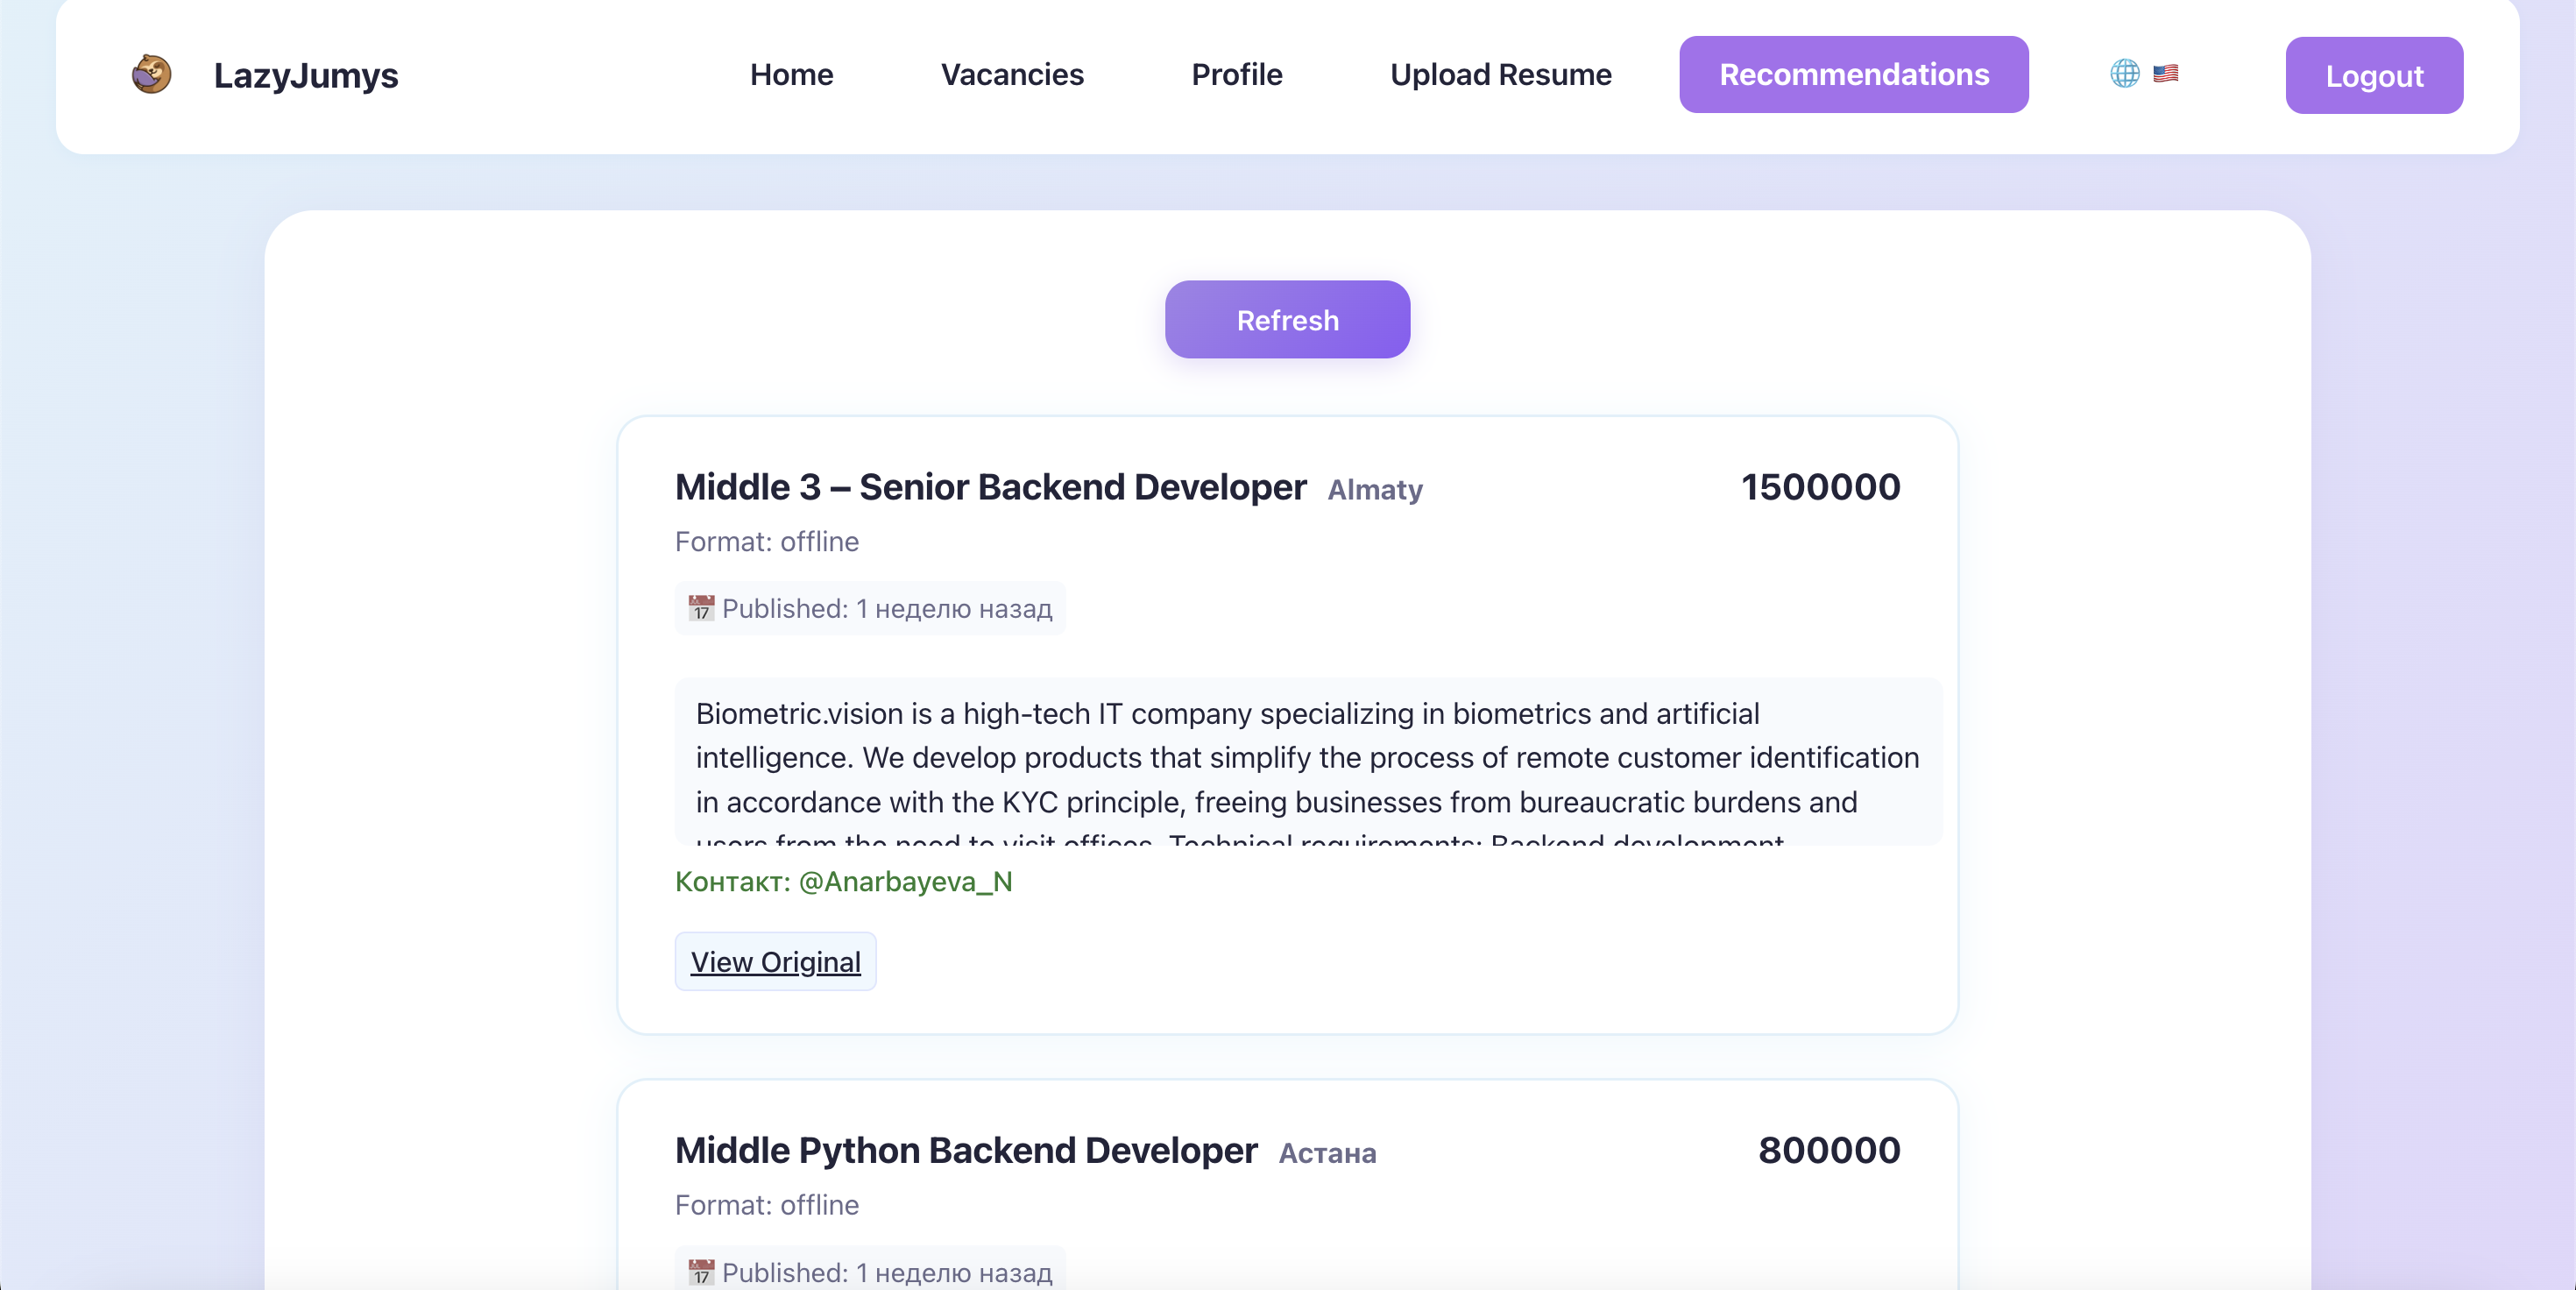Click the LazyJumys brand name

(306, 75)
